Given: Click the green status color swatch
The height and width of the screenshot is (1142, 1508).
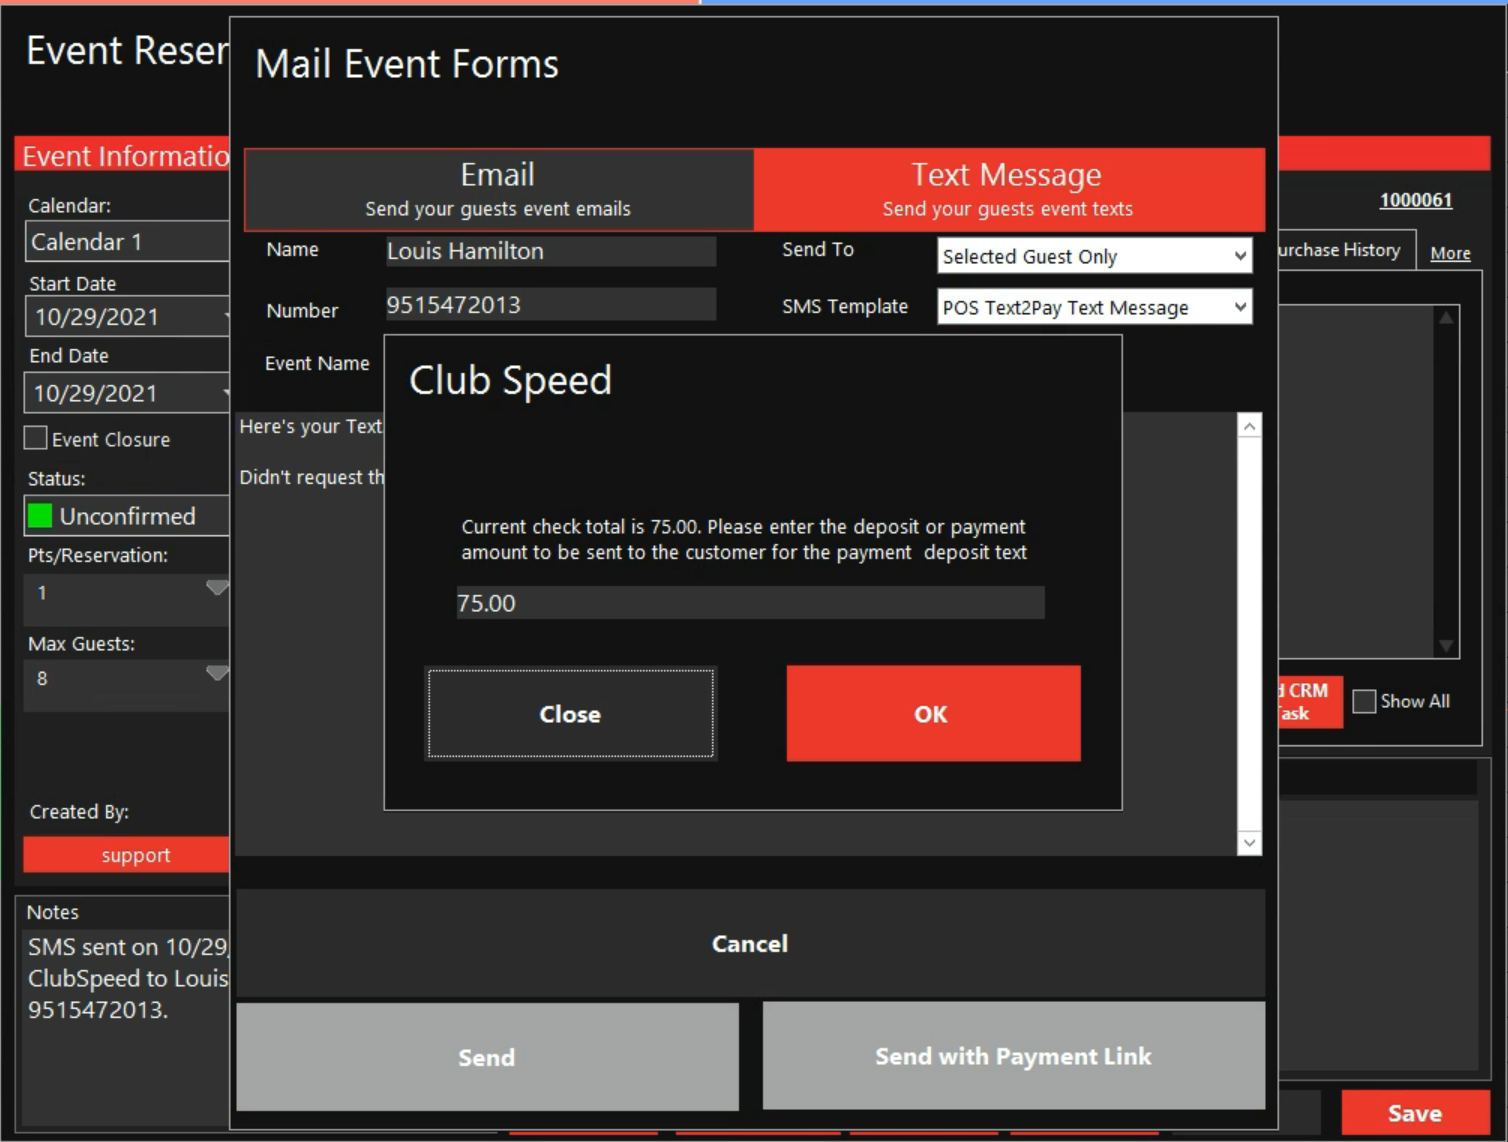Looking at the screenshot, I should click(x=40, y=516).
